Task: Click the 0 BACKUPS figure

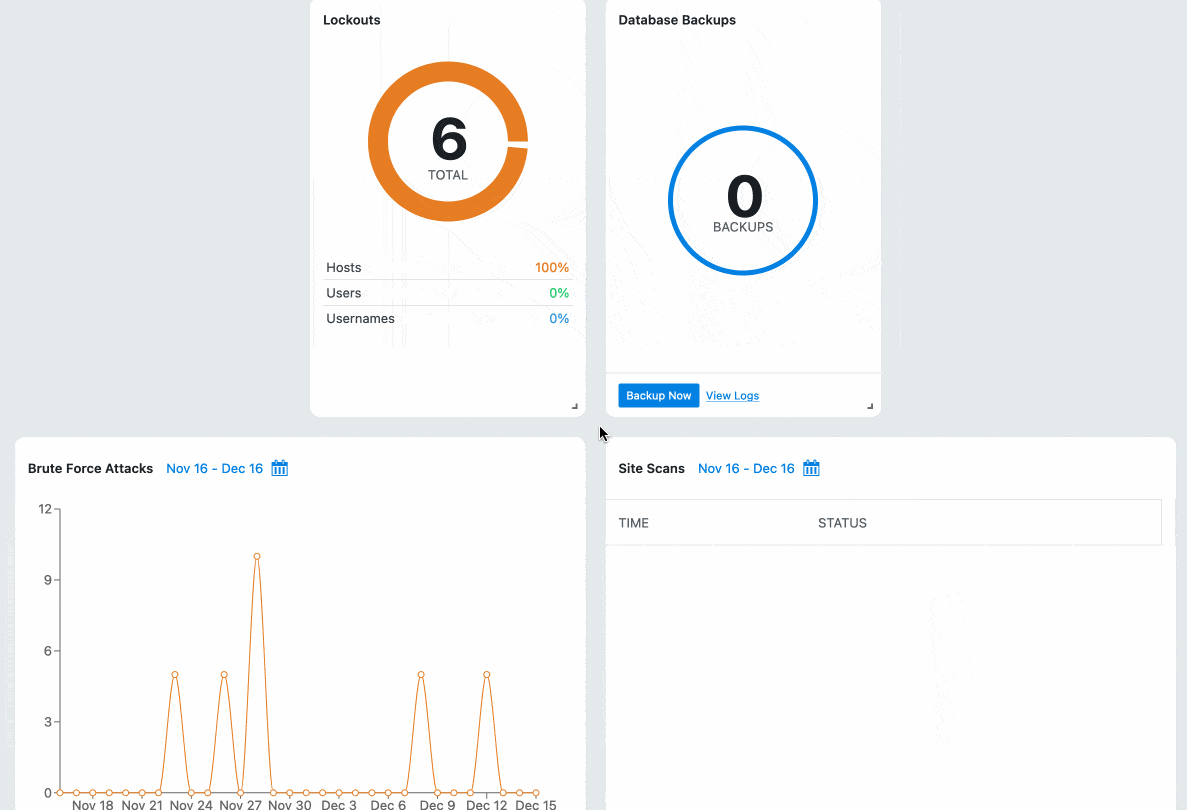Action: click(743, 203)
